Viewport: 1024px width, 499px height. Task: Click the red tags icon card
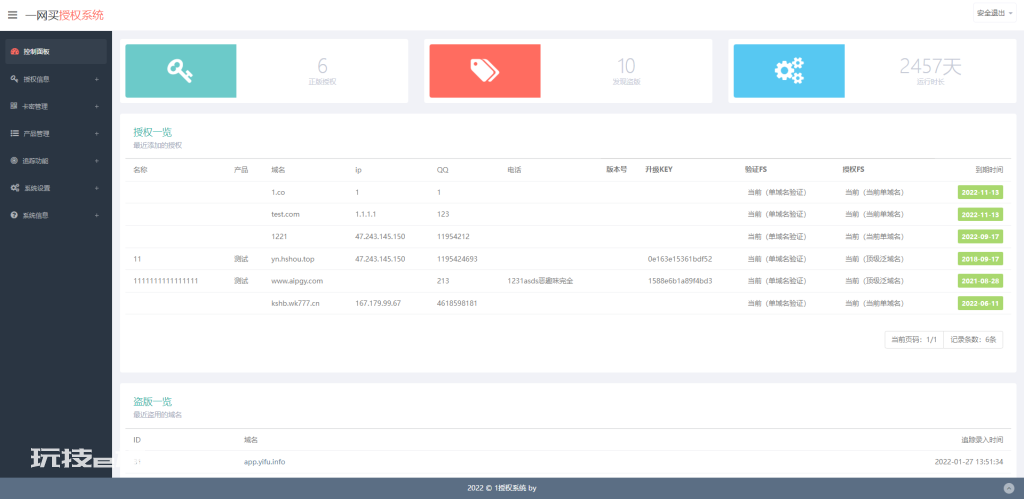click(x=485, y=71)
